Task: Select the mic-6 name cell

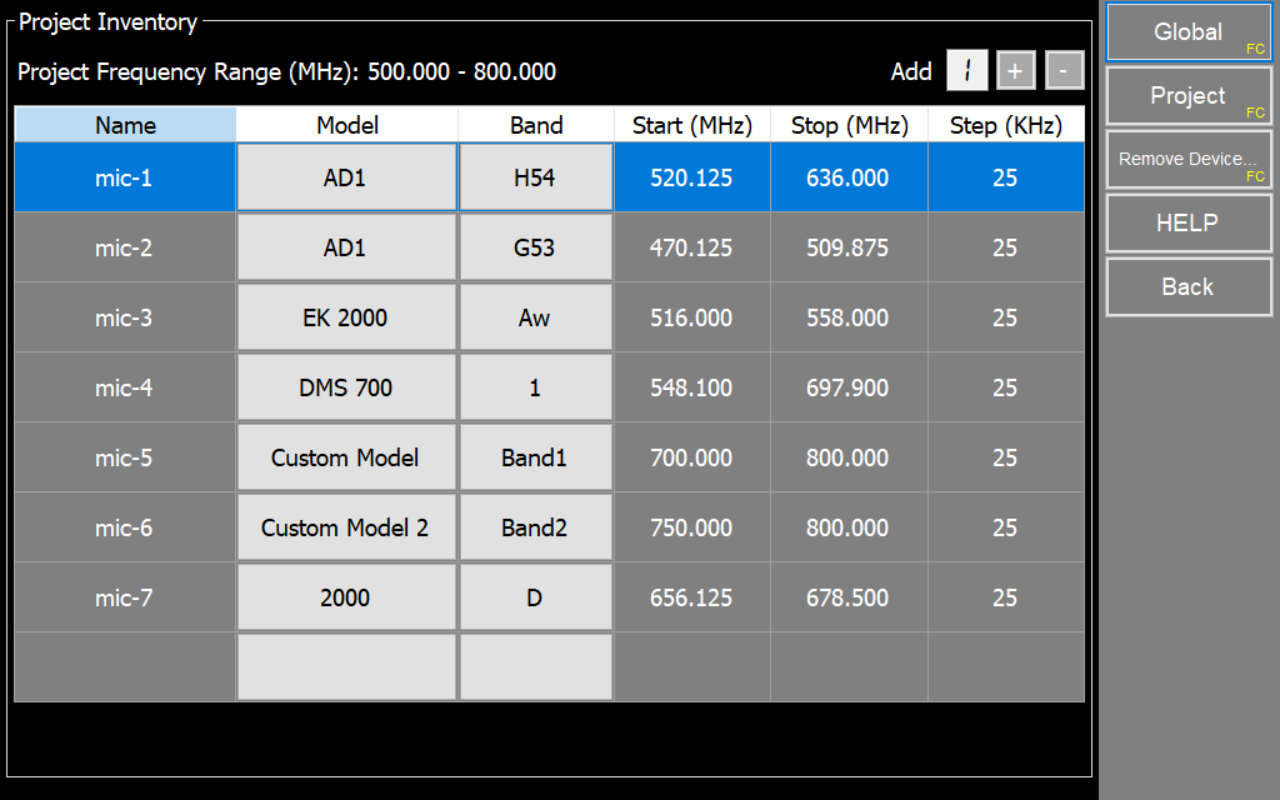Action: pyautogui.click(x=125, y=527)
